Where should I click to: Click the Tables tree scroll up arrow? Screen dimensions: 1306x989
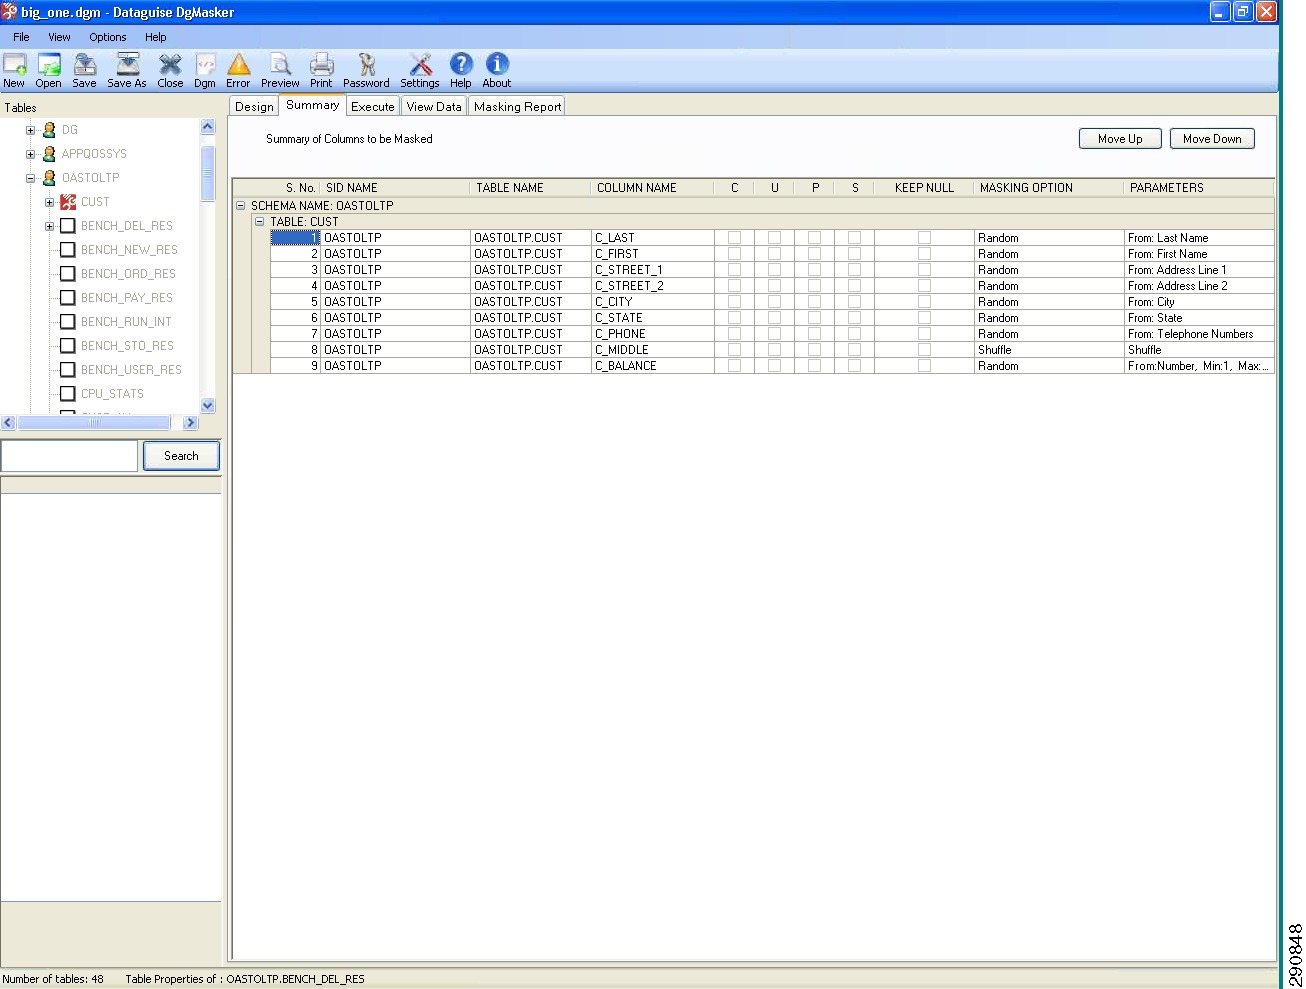(x=208, y=127)
